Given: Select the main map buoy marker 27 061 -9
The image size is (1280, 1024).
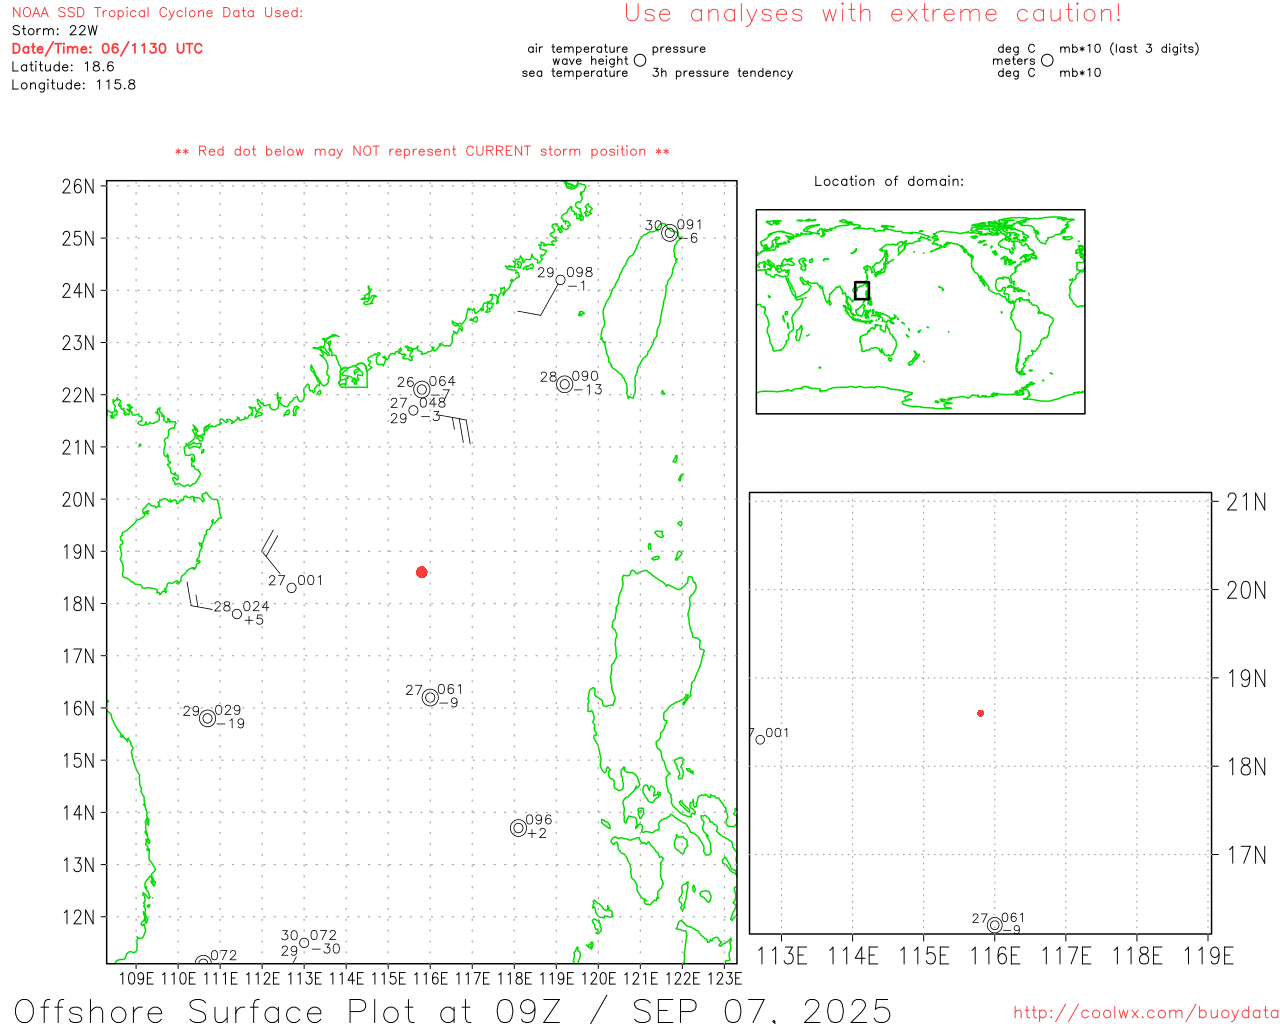Looking at the screenshot, I should tap(430, 697).
